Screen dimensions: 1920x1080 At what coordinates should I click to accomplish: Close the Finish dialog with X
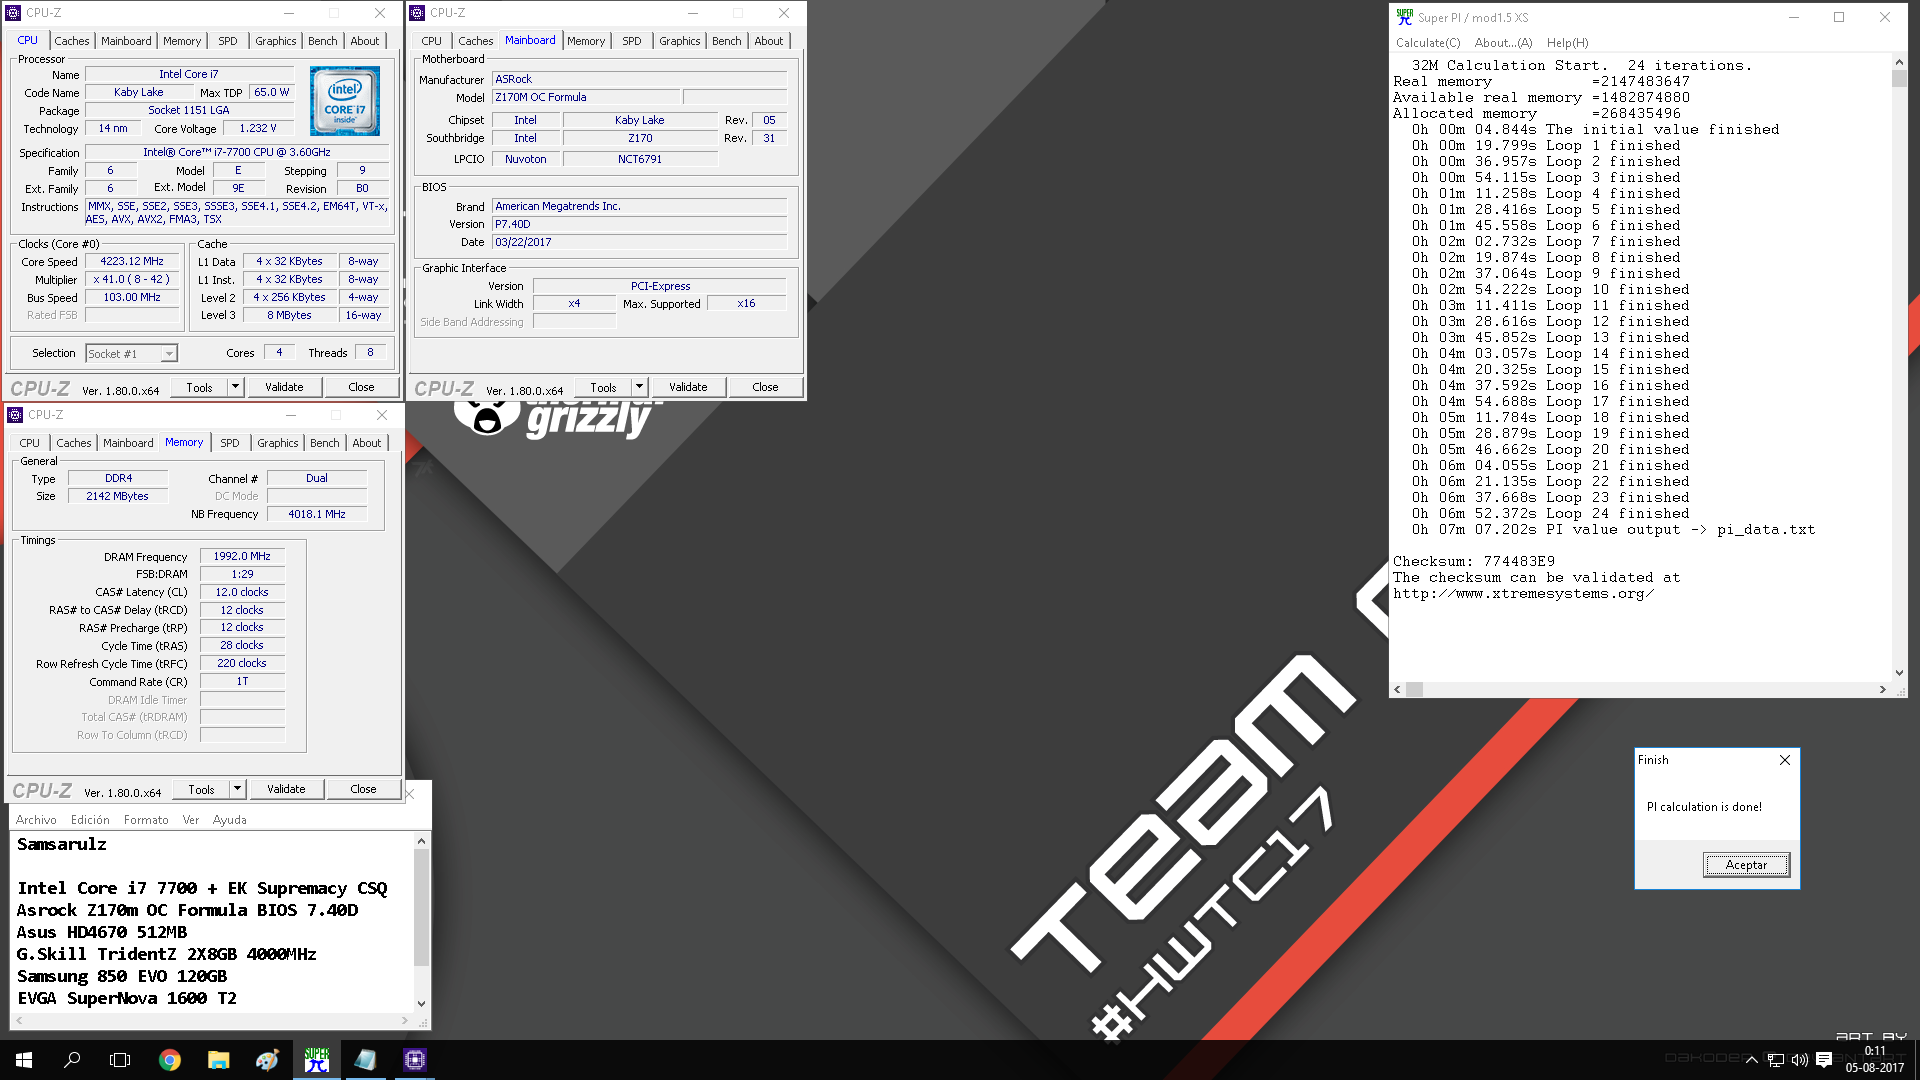[1785, 760]
